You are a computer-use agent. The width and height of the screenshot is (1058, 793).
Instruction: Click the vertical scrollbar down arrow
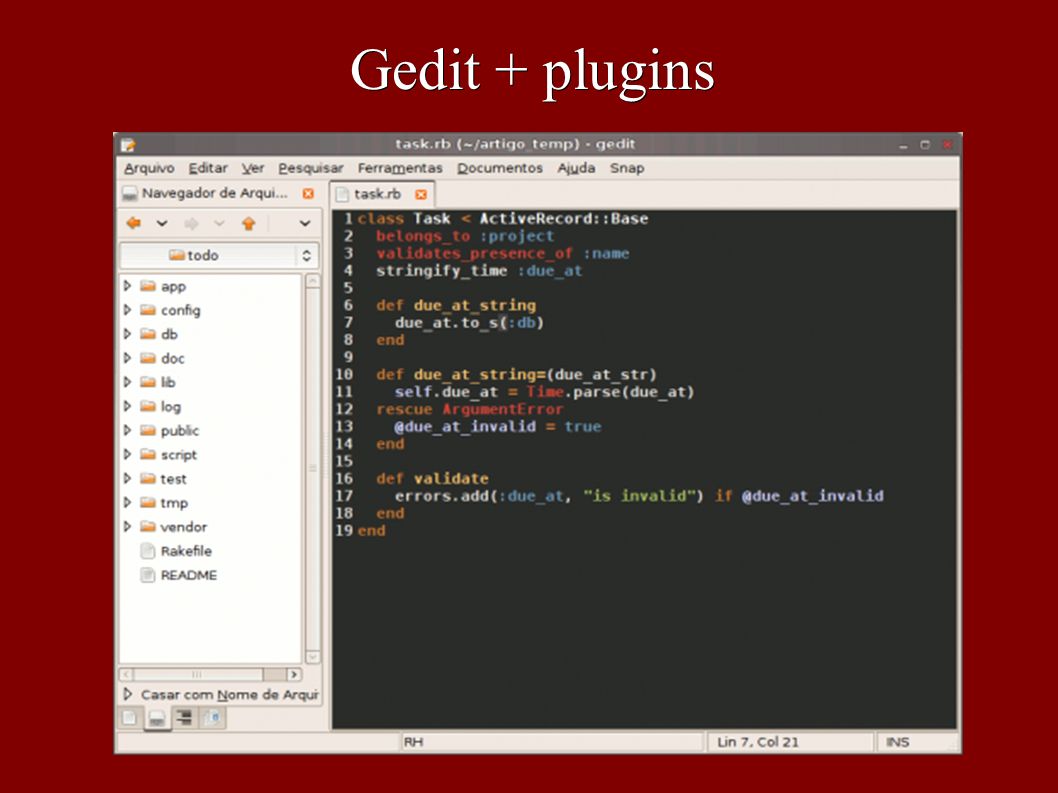pos(312,657)
